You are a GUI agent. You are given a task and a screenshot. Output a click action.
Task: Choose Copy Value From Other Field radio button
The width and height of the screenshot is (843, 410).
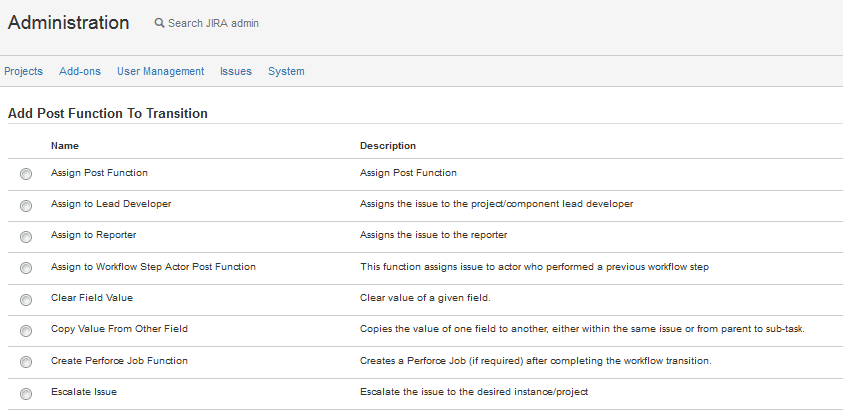[26, 330]
